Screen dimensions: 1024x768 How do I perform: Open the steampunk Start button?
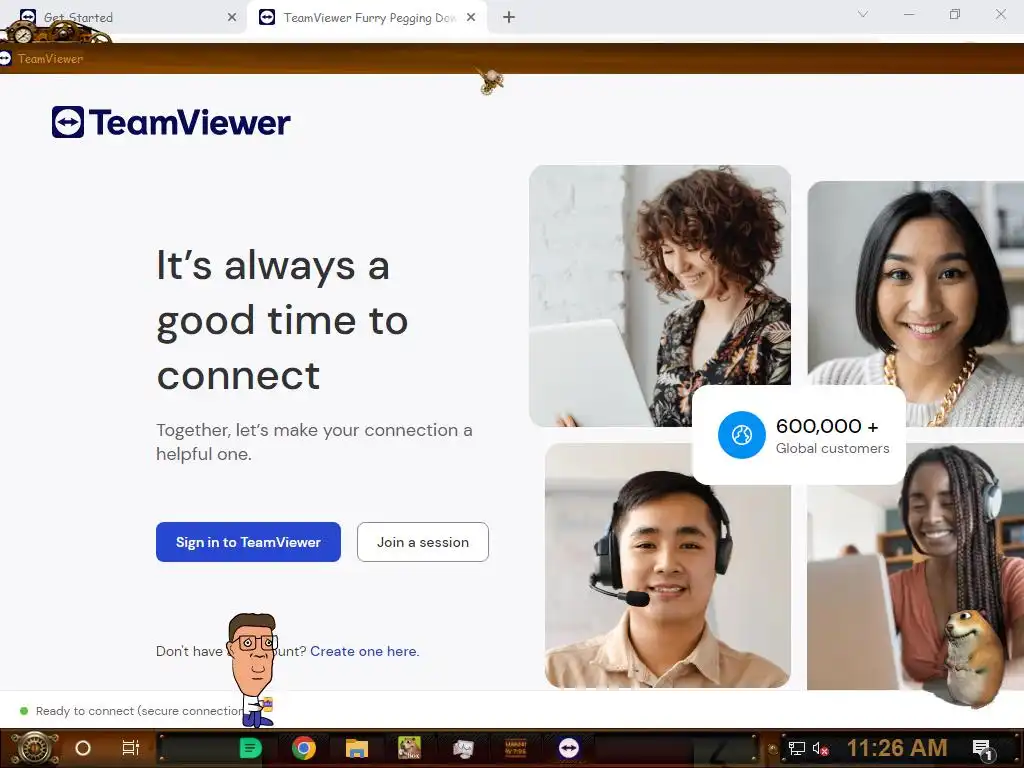coord(34,748)
